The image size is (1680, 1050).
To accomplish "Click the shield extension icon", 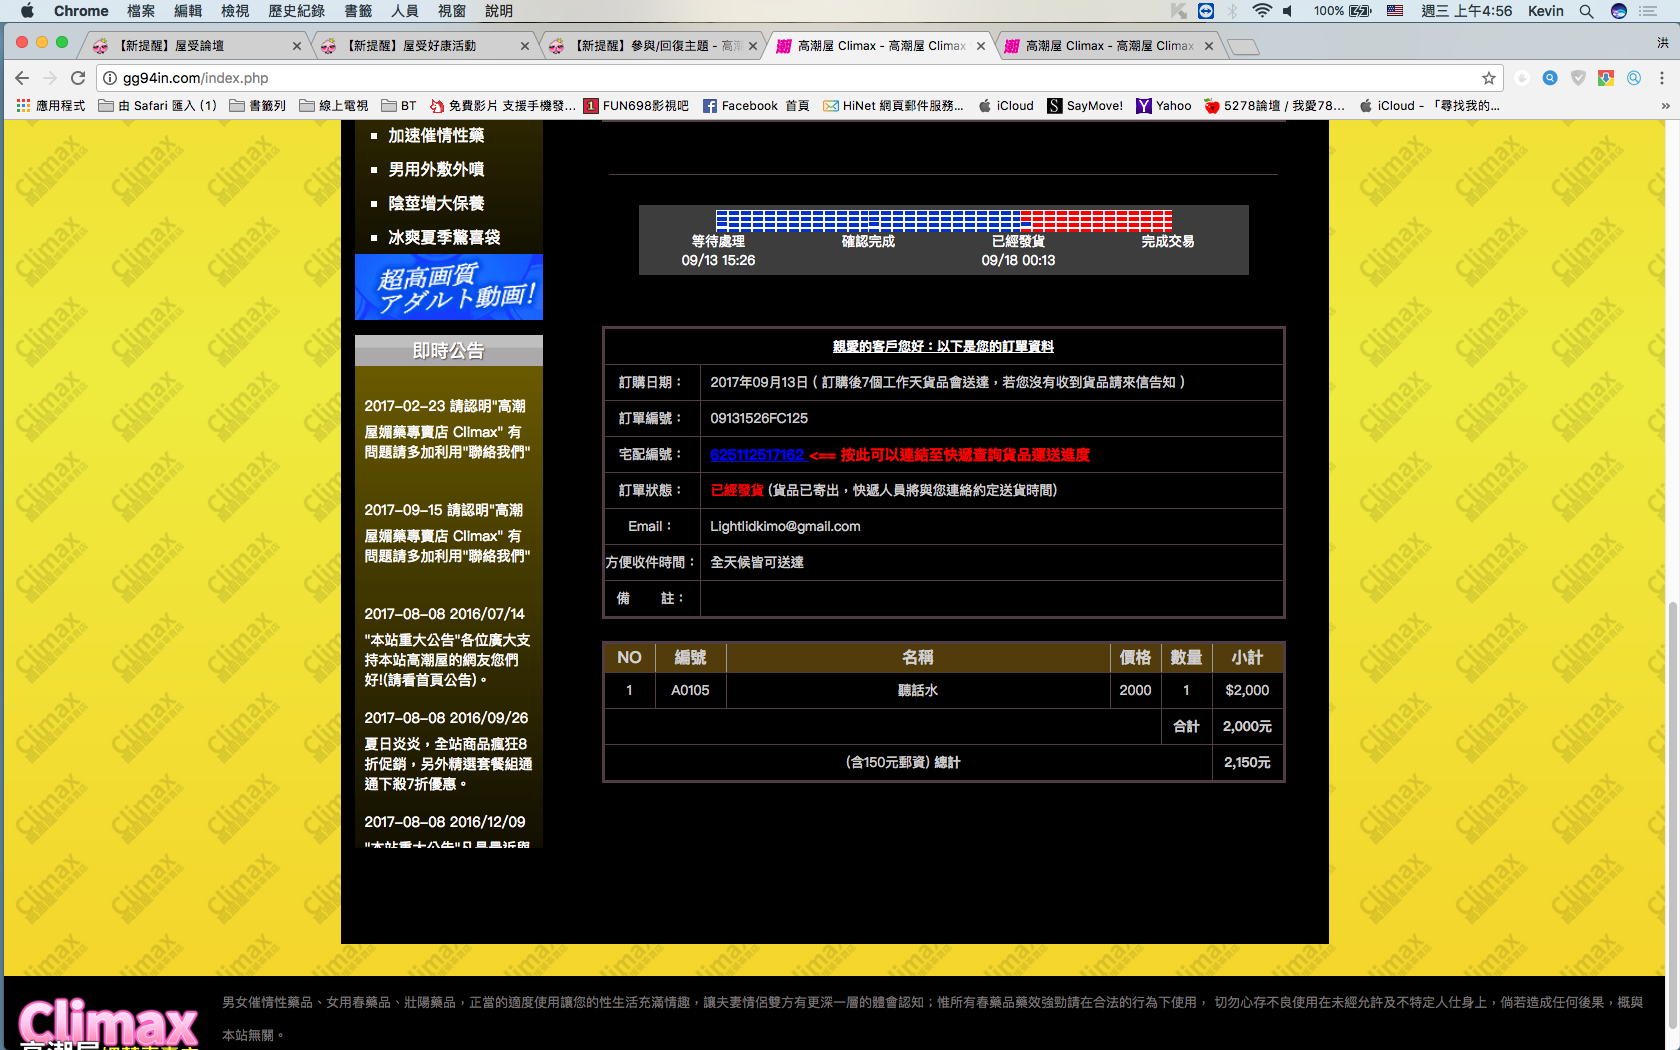I will (x=1578, y=78).
